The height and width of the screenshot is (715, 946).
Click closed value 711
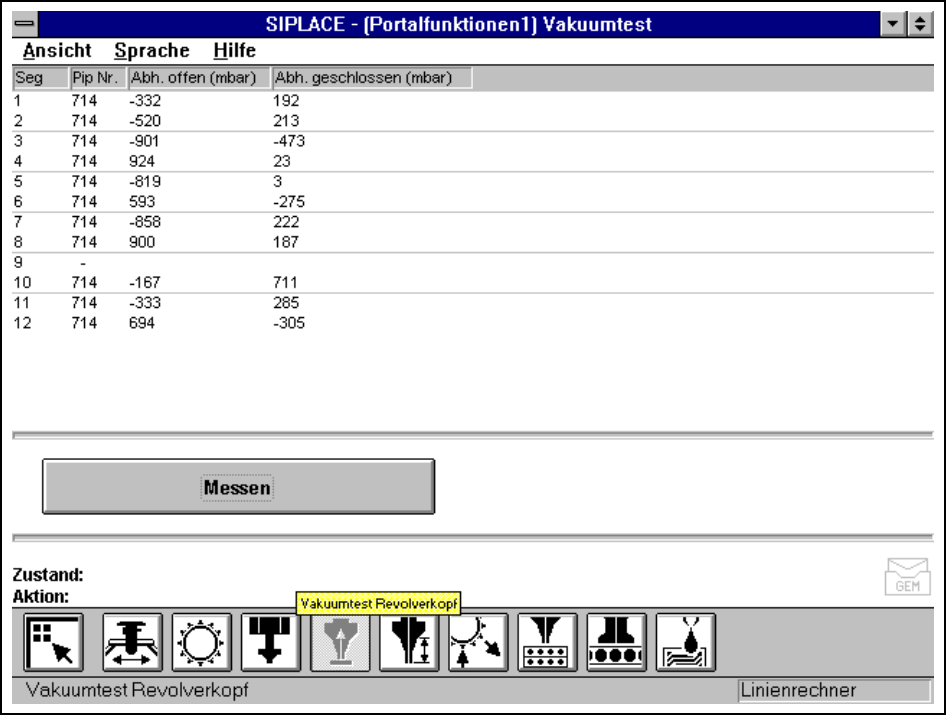tap(285, 282)
